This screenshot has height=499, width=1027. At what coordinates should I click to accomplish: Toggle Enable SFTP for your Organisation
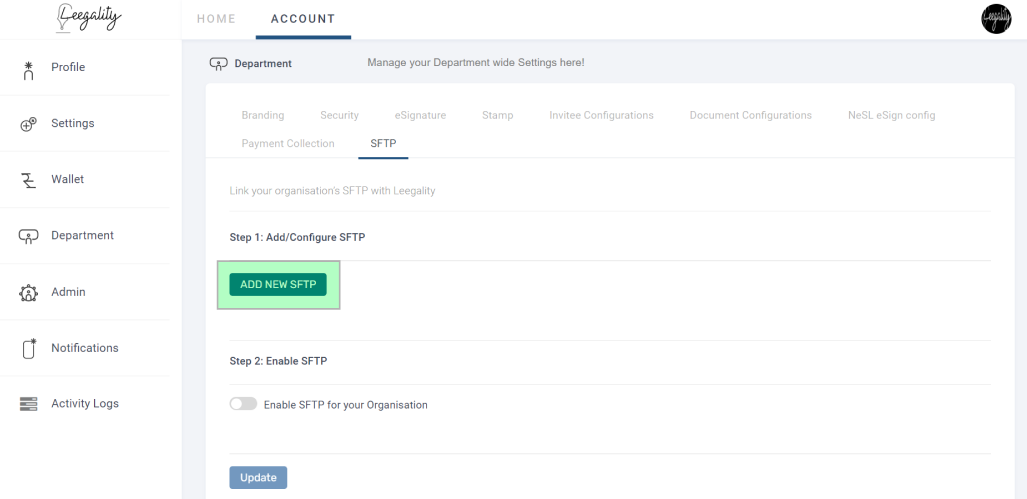coord(243,404)
